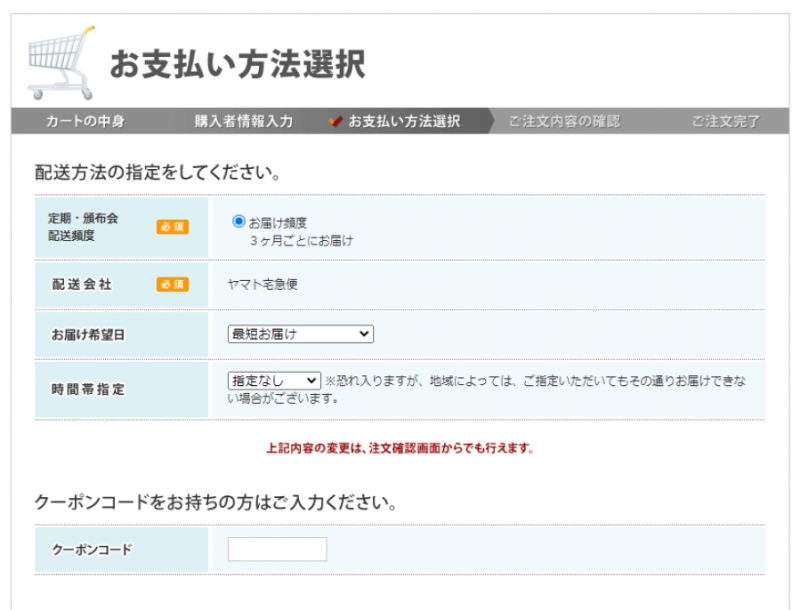The width and height of the screenshot is (800, 610).
Task: Jump to the ご注文内容の確認 step
Action: pos(563,121)
